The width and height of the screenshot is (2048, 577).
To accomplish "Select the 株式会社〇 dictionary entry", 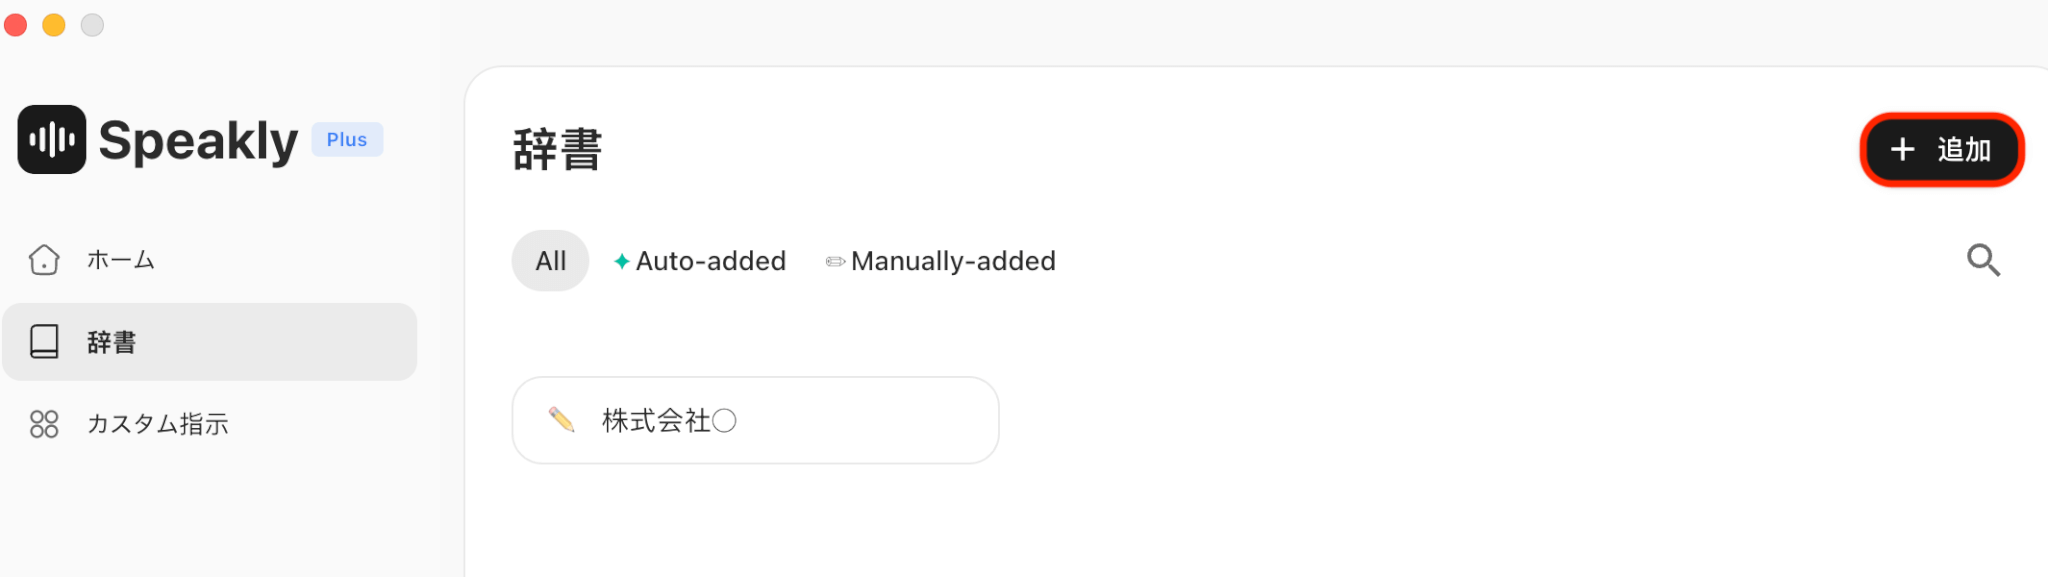I will click(x=755, y=420).
